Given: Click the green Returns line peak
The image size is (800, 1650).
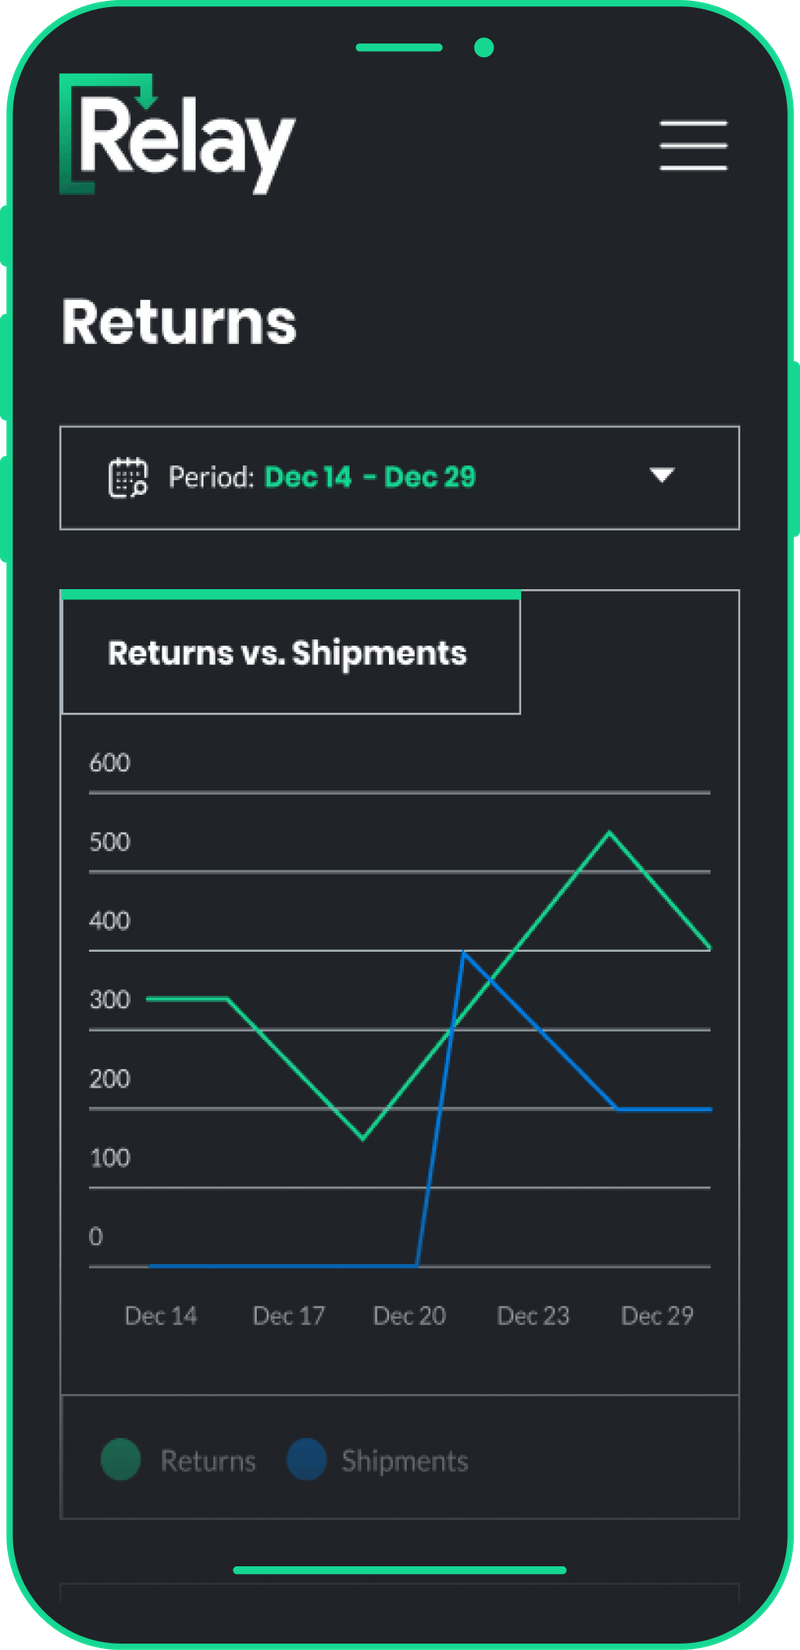Looking at the screenshot, I should (x=610, y=832).
